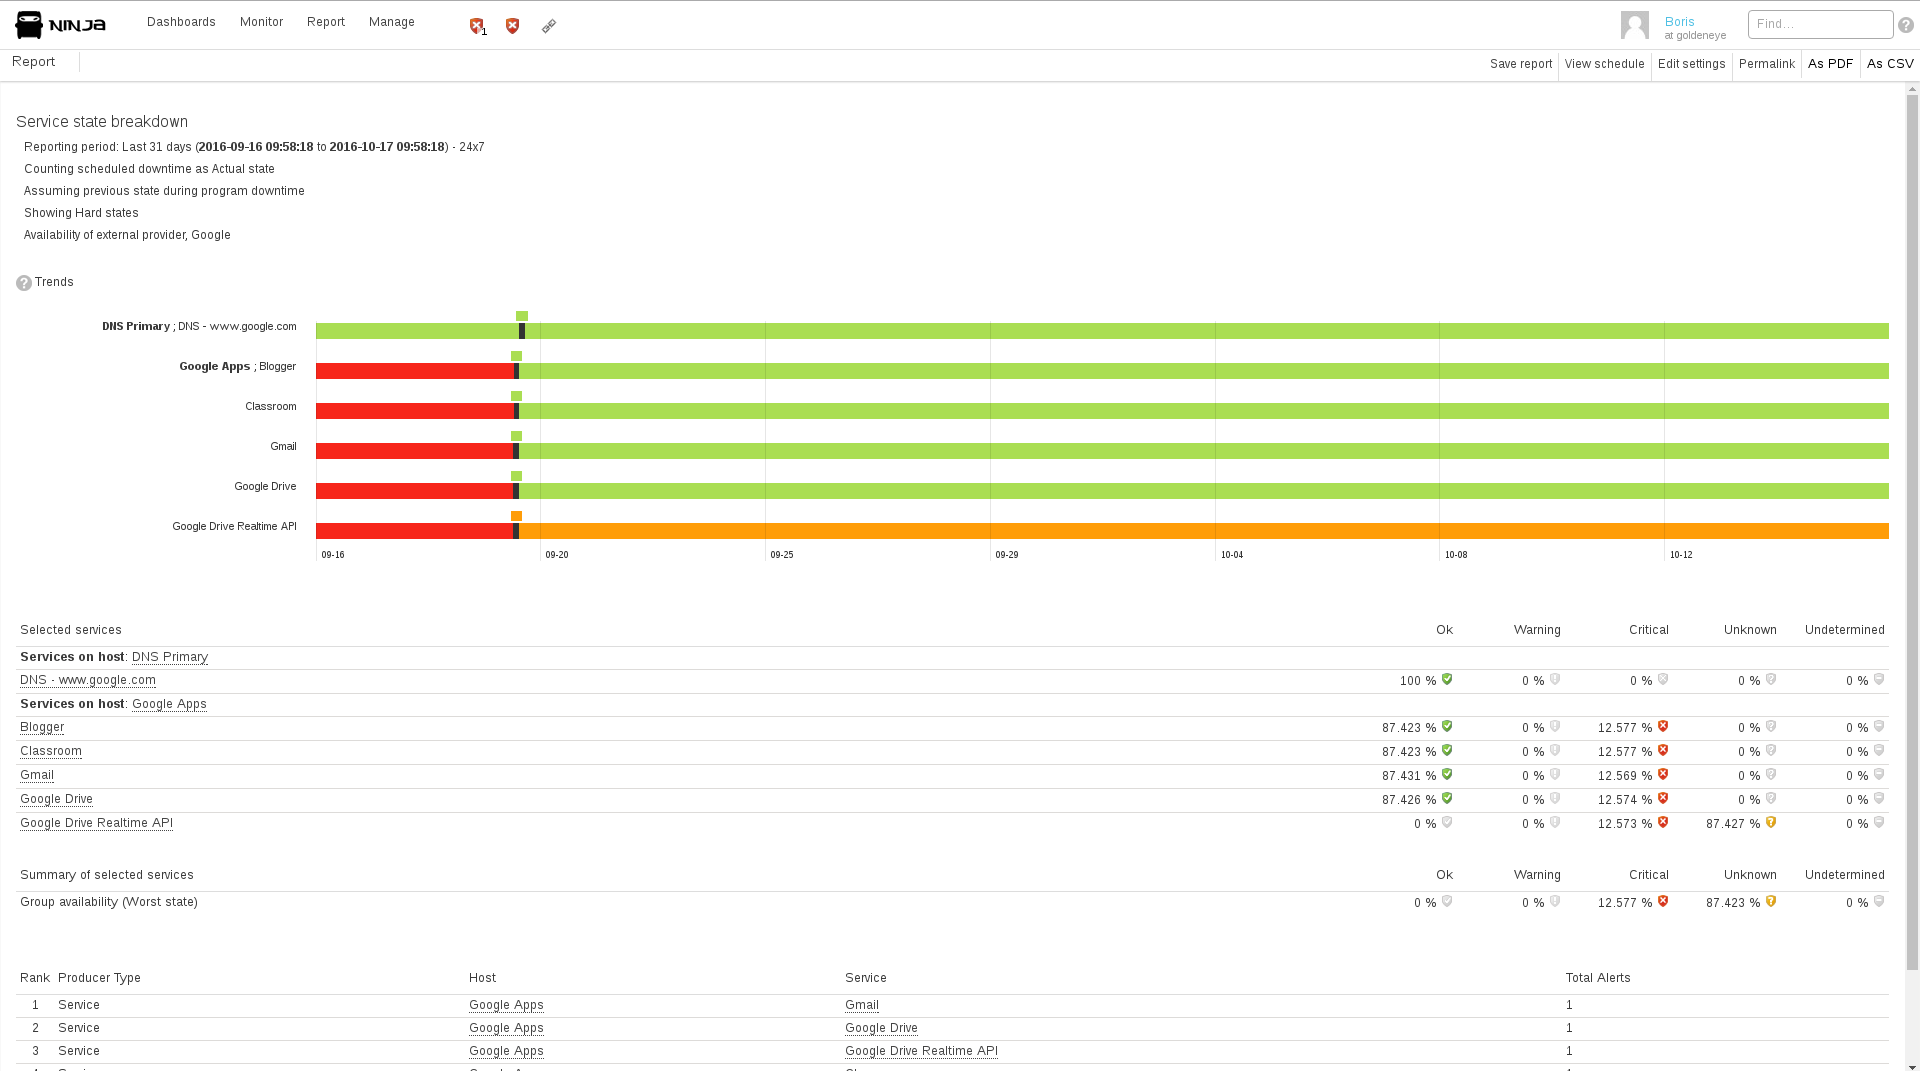The width and height of the screenshot is (1920, 1071).
Task: Click small orange marker above Realtime API trend
Action: tap(516, 516)
